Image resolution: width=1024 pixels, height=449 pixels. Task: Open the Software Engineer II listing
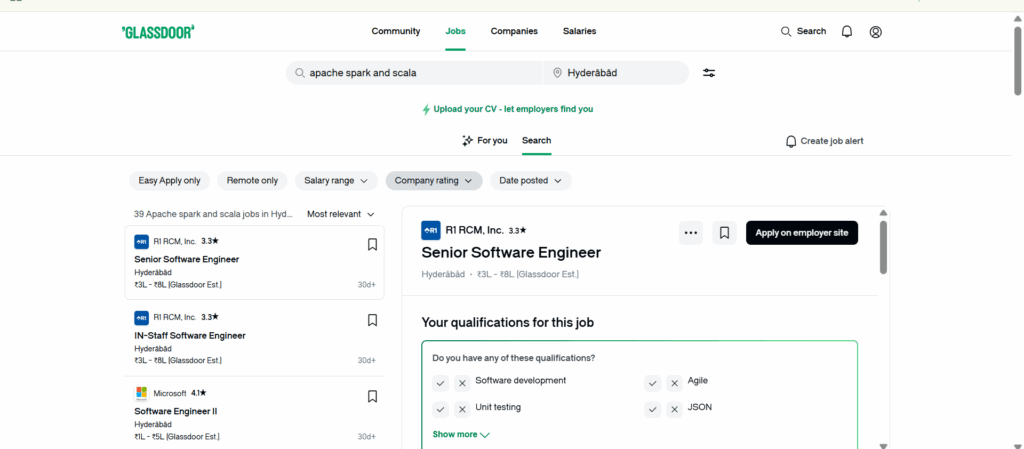(254, 414)
